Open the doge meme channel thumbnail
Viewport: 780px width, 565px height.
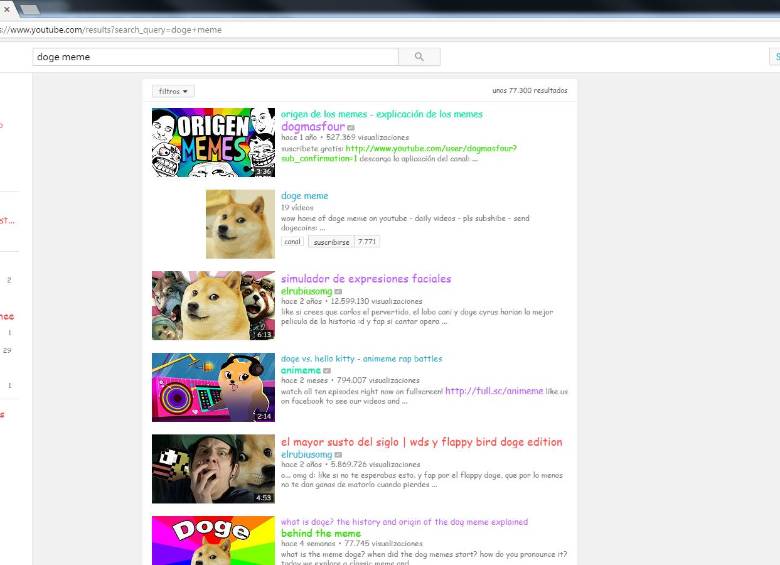point(240,224)
